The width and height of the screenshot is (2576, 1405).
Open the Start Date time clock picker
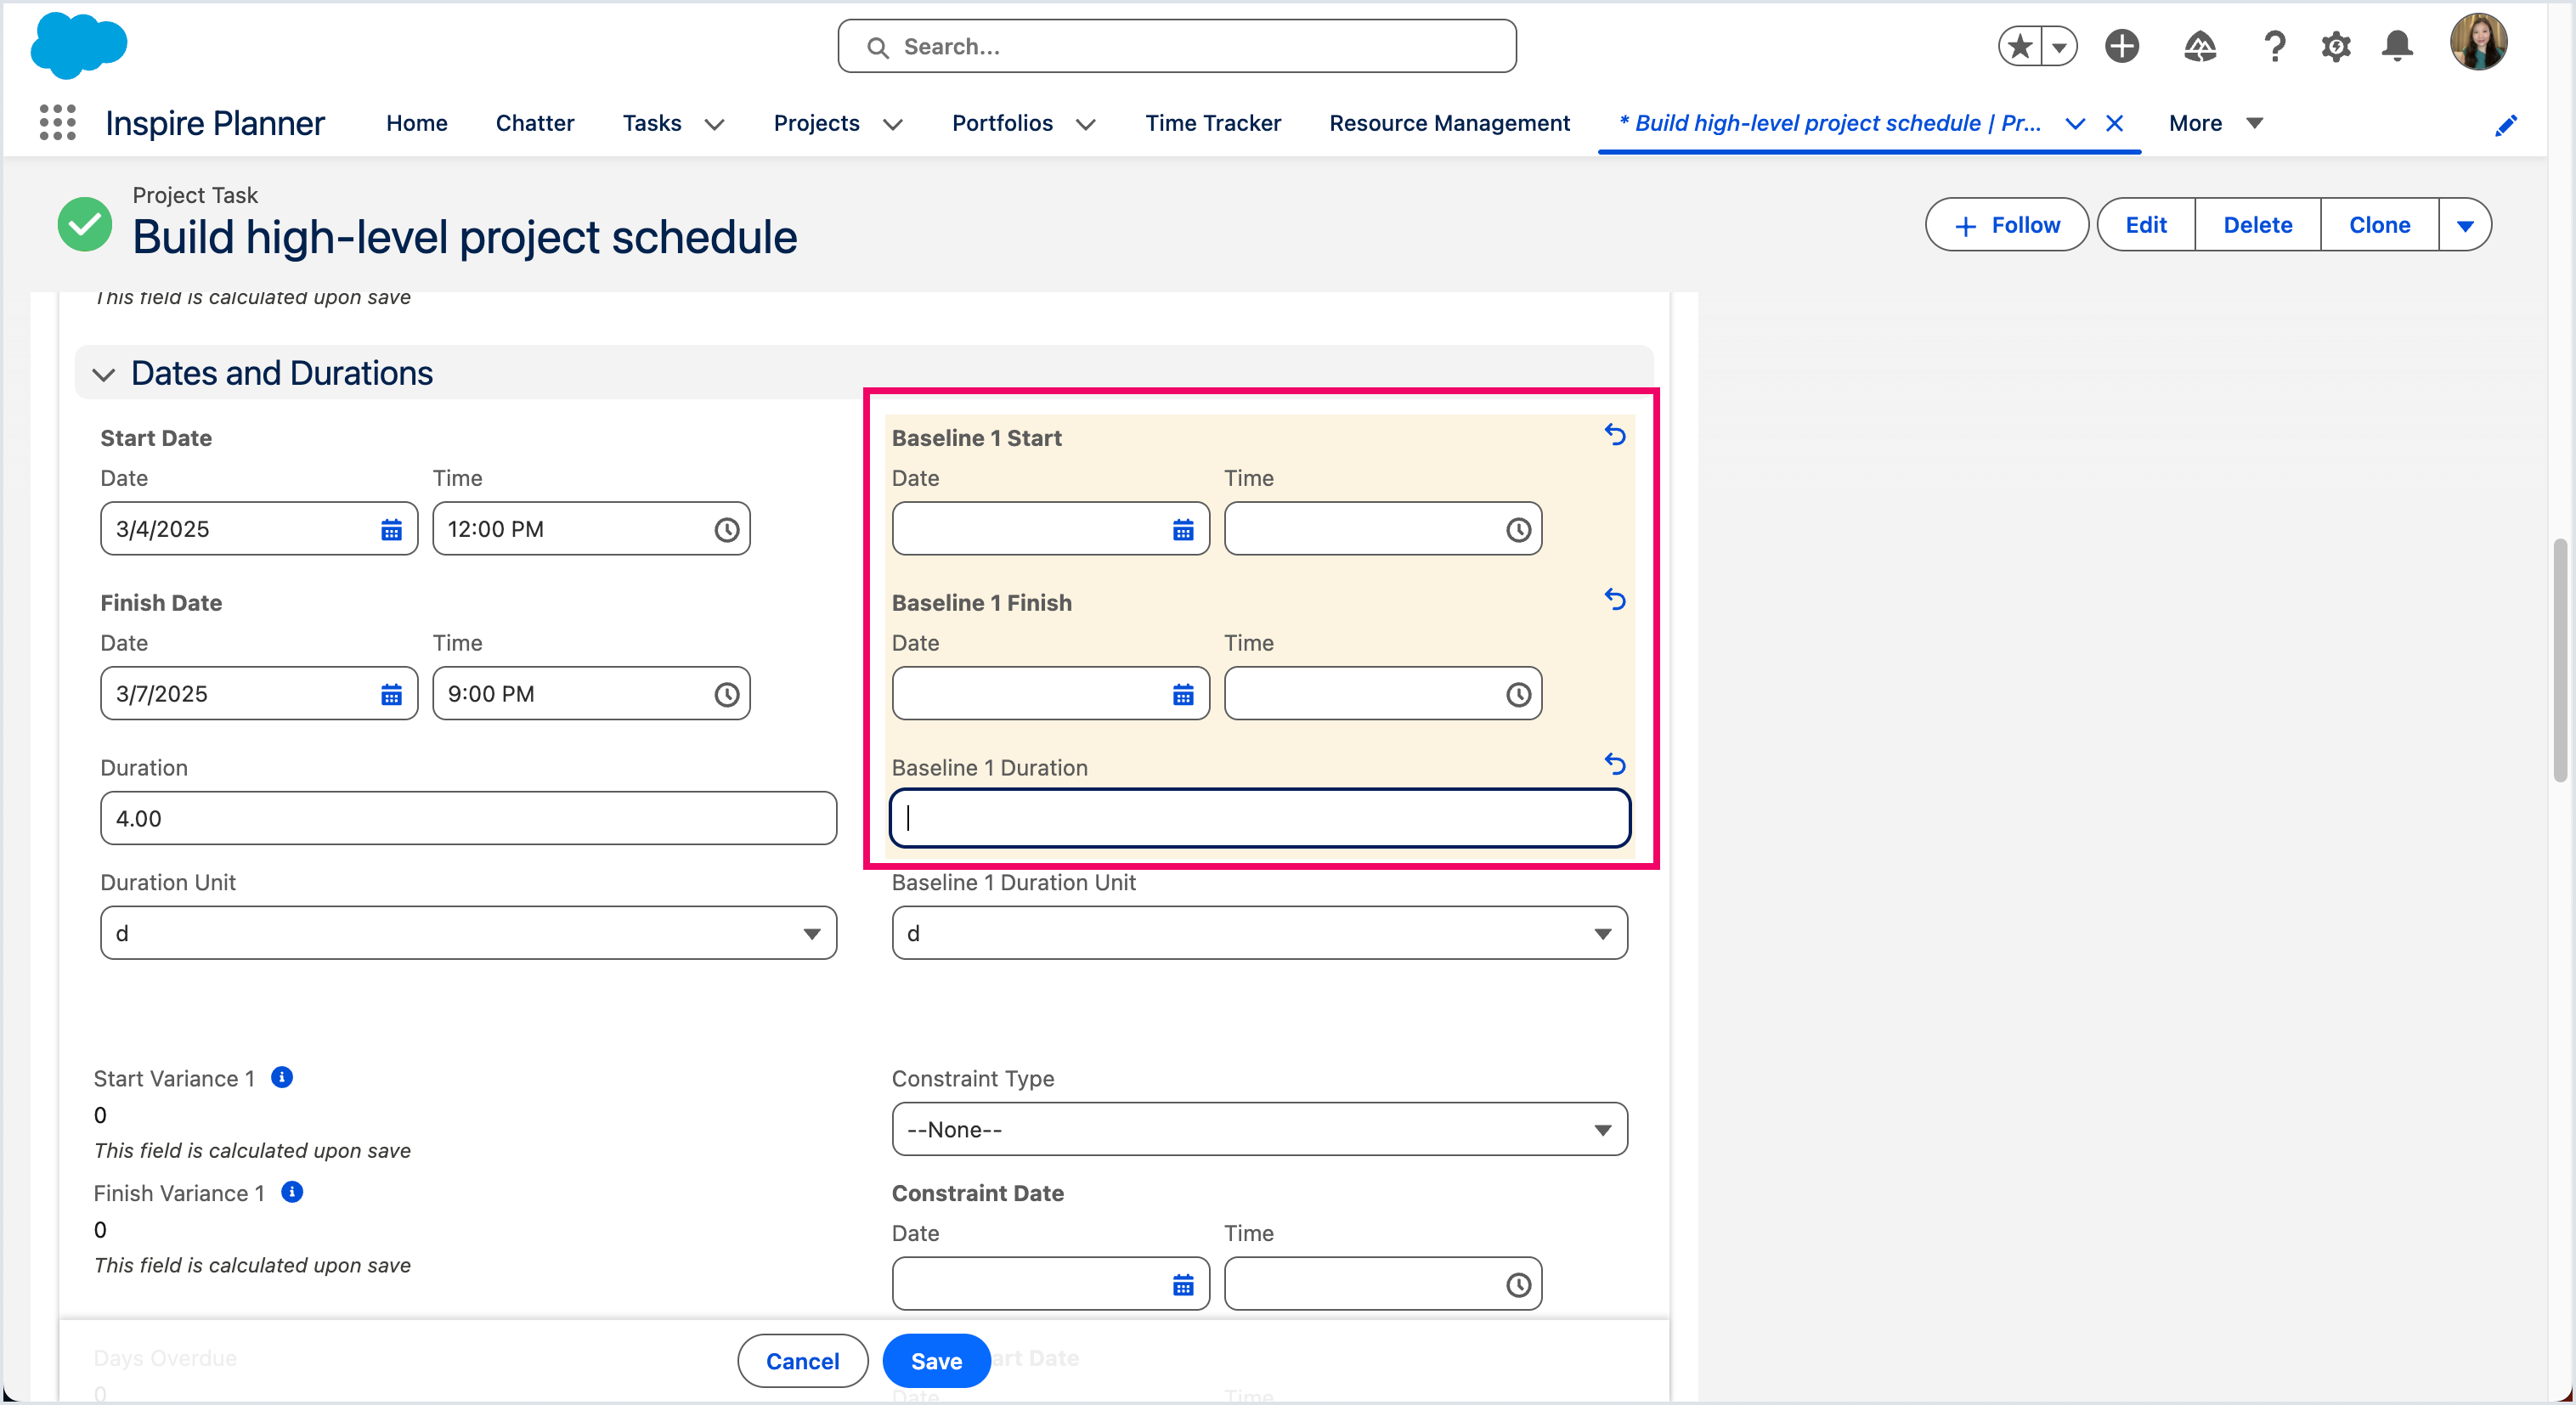pos(727,530)
